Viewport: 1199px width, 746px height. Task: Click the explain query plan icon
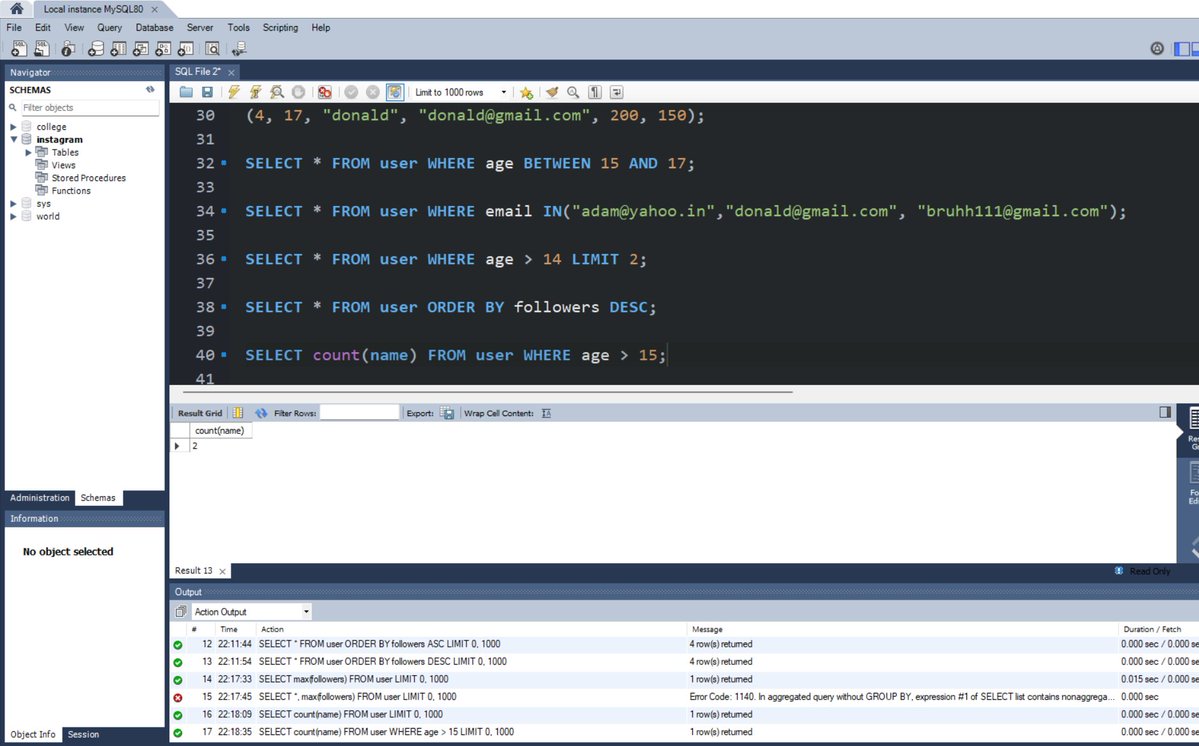coord(277,92)
